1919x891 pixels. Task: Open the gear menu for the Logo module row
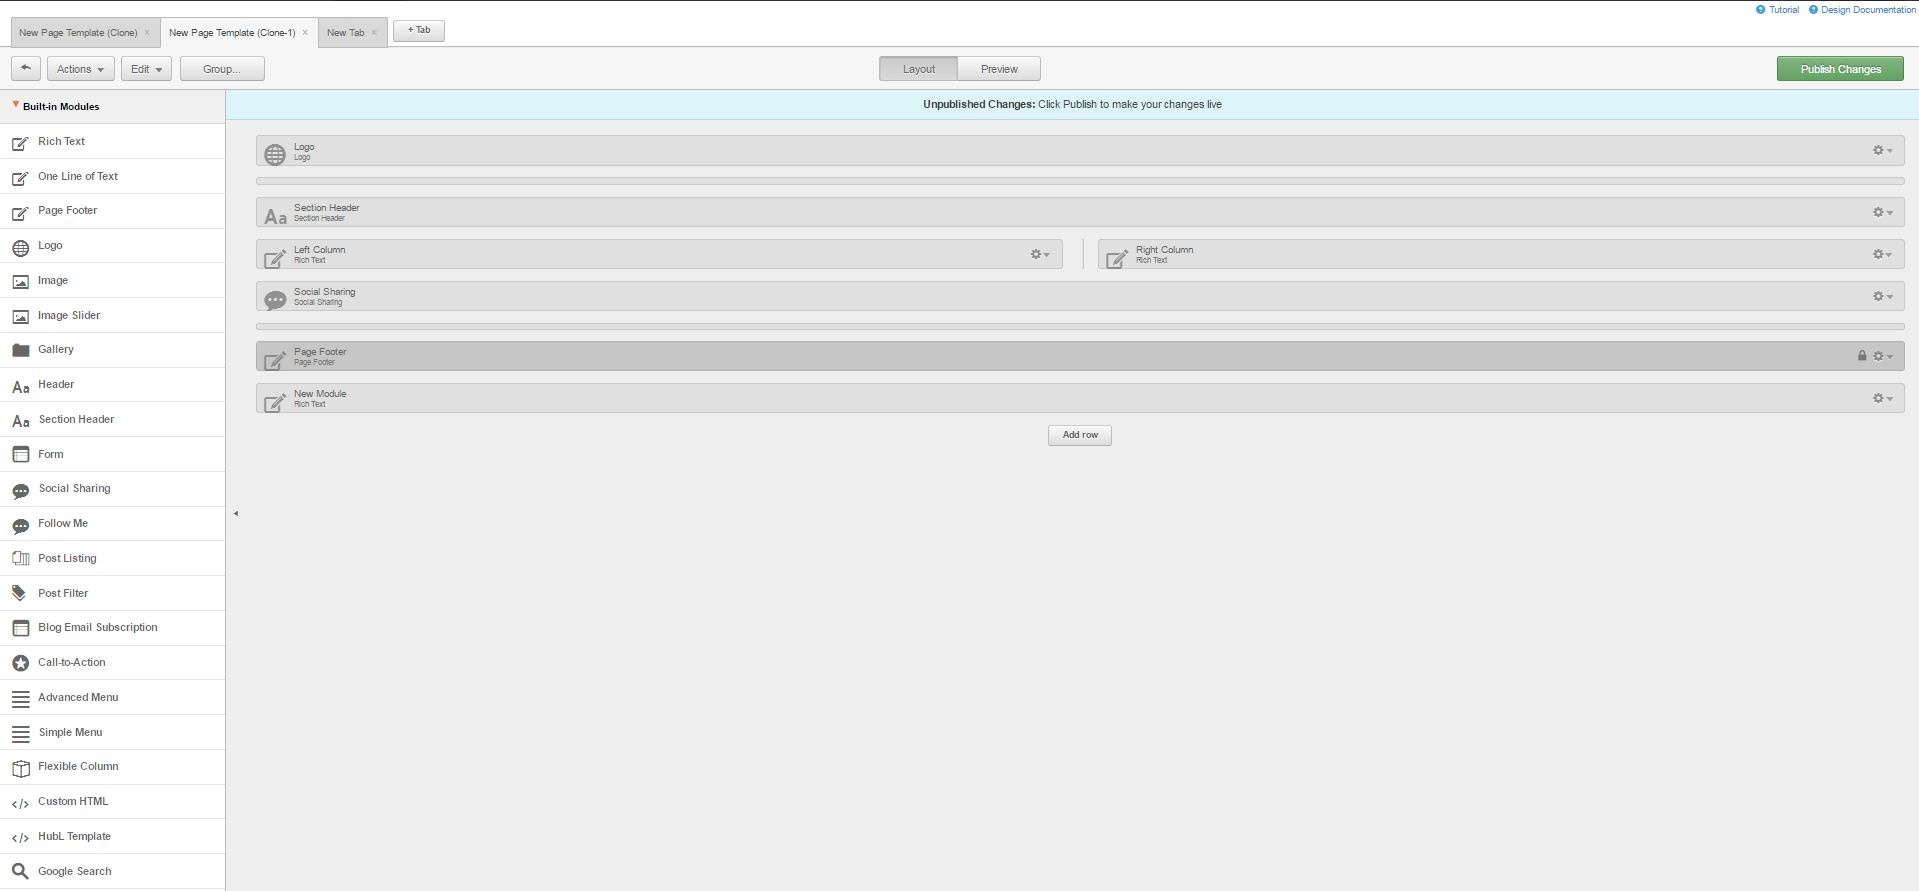coord(1882,151)
